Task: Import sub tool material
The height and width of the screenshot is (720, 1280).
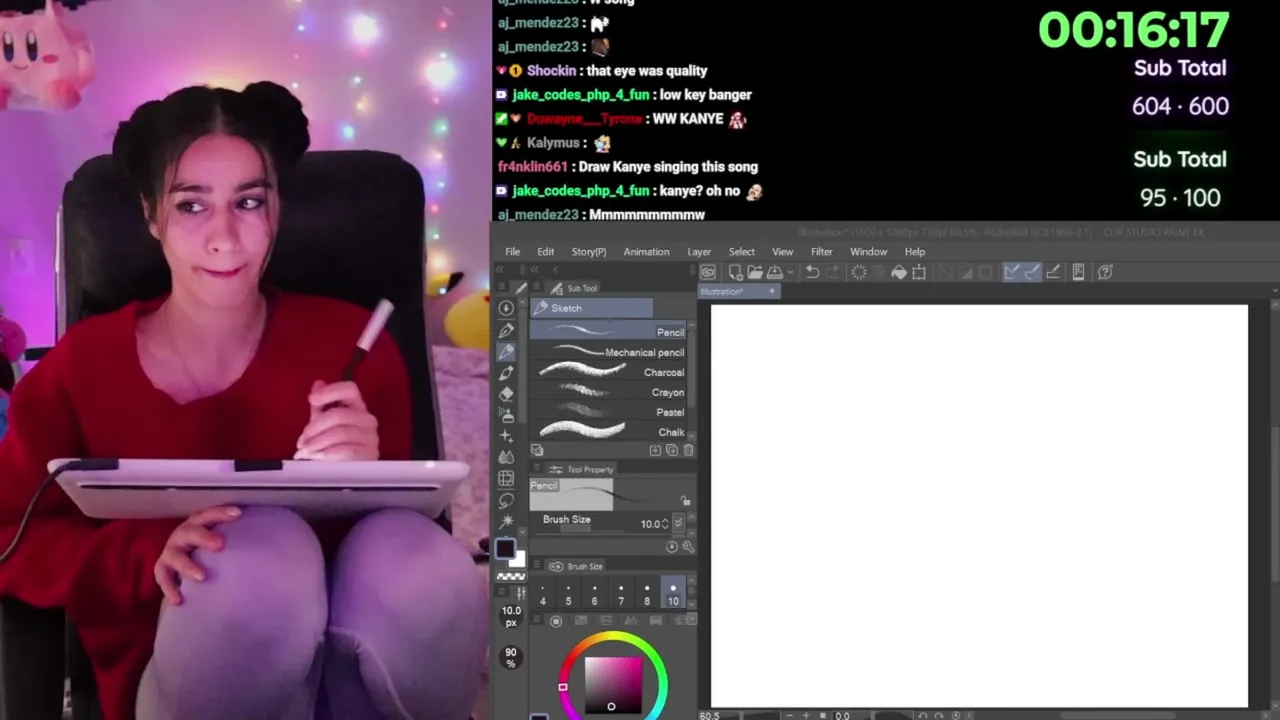Action: coord(655,450)
